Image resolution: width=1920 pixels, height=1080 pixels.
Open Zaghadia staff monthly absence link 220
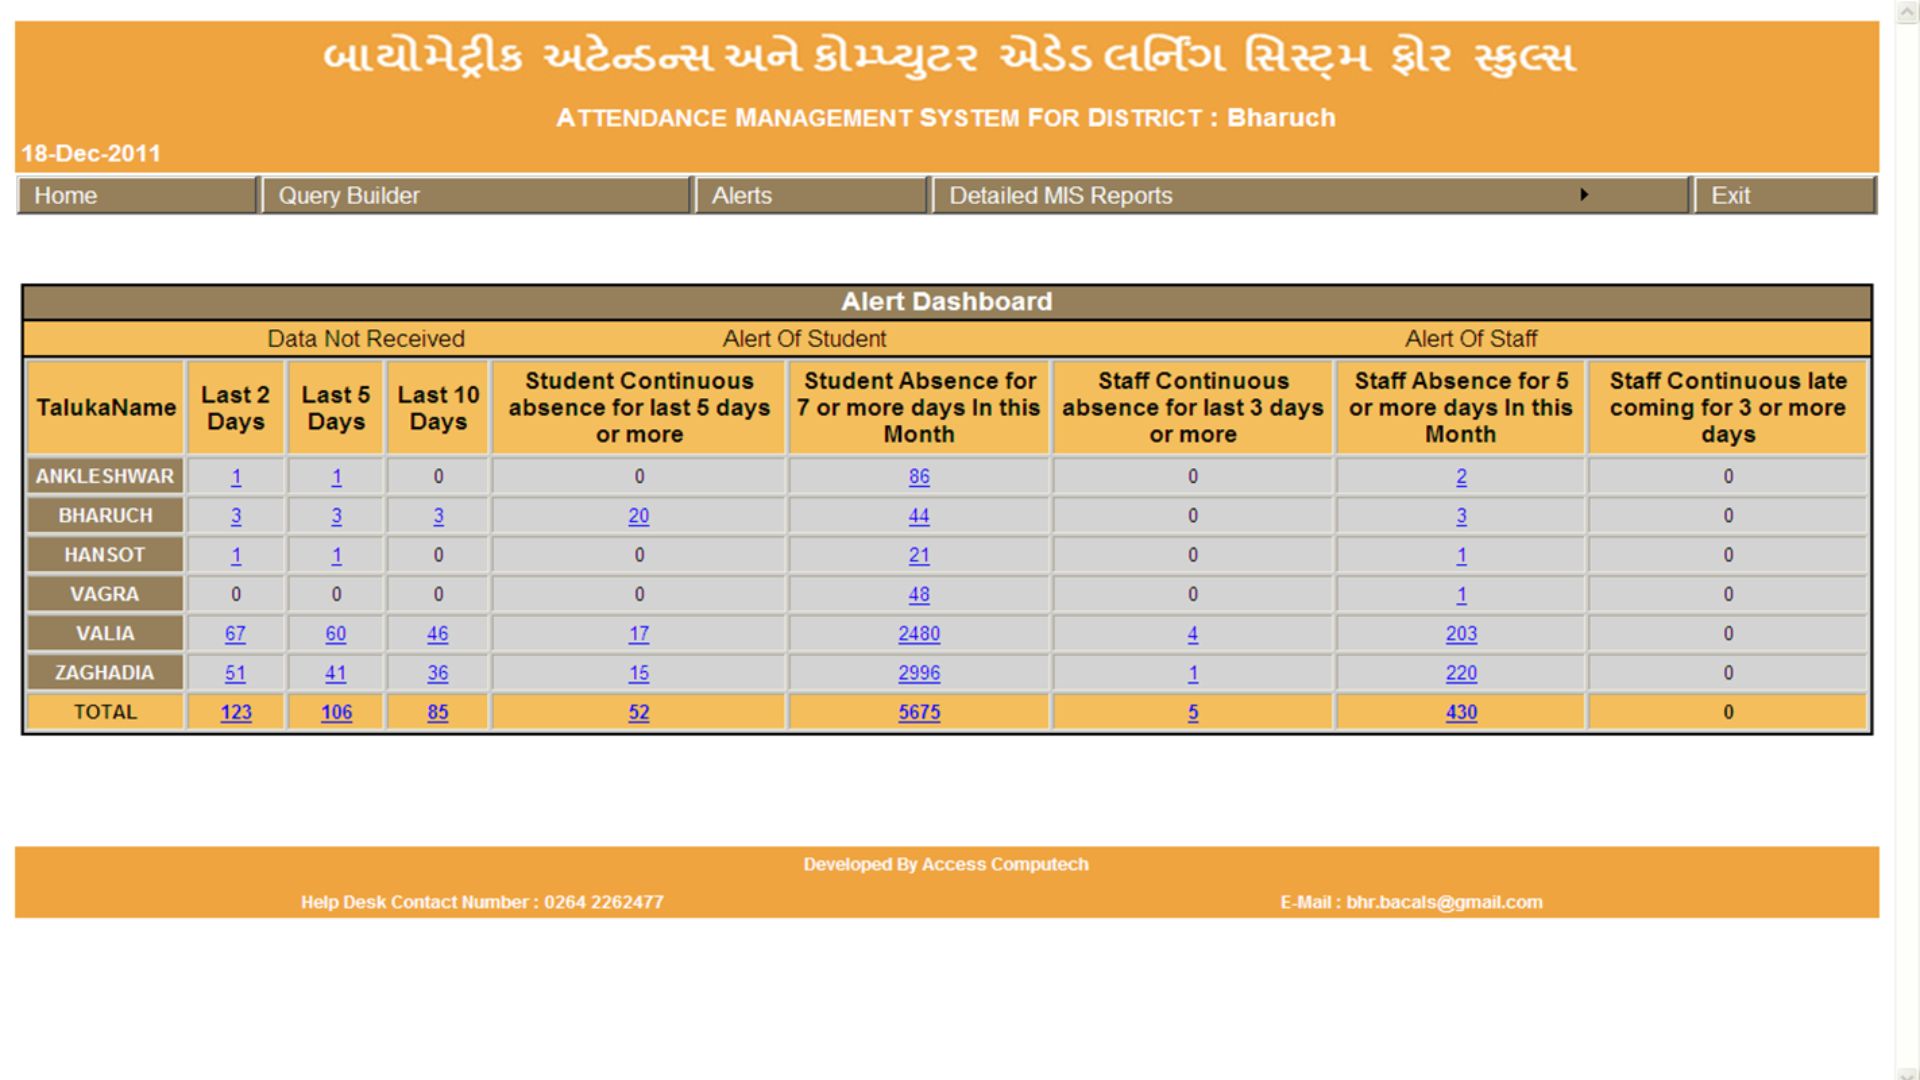tap(1461, 673)
